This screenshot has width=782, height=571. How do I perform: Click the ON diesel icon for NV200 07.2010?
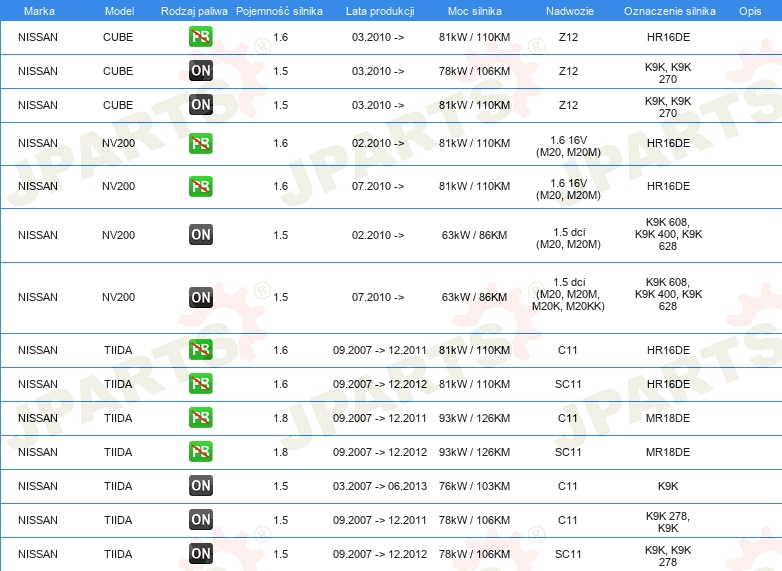(x=200, y=297)
